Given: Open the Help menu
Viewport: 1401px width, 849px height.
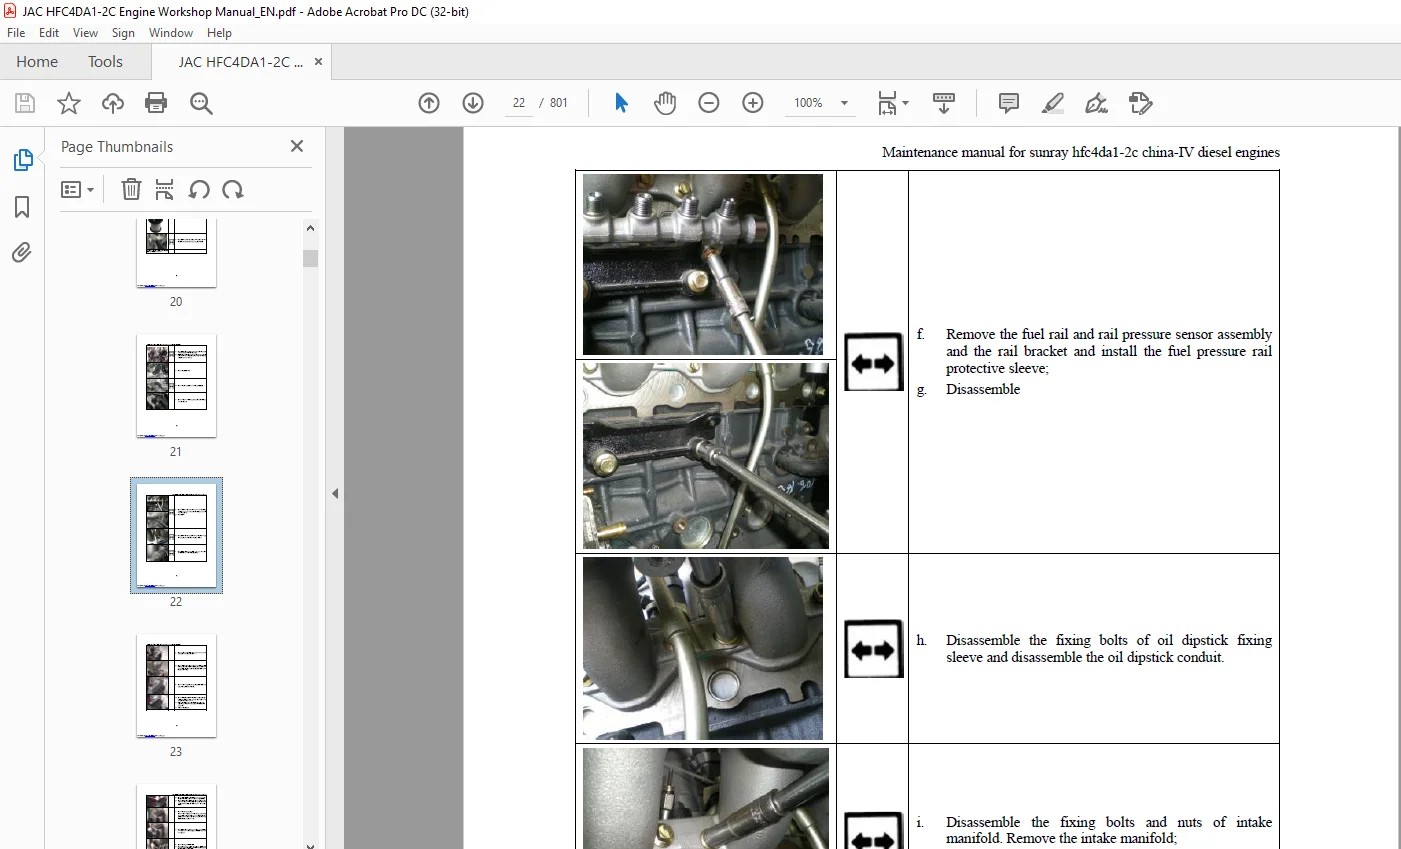Looking at the screenshot, I should [x=219, y=33].
